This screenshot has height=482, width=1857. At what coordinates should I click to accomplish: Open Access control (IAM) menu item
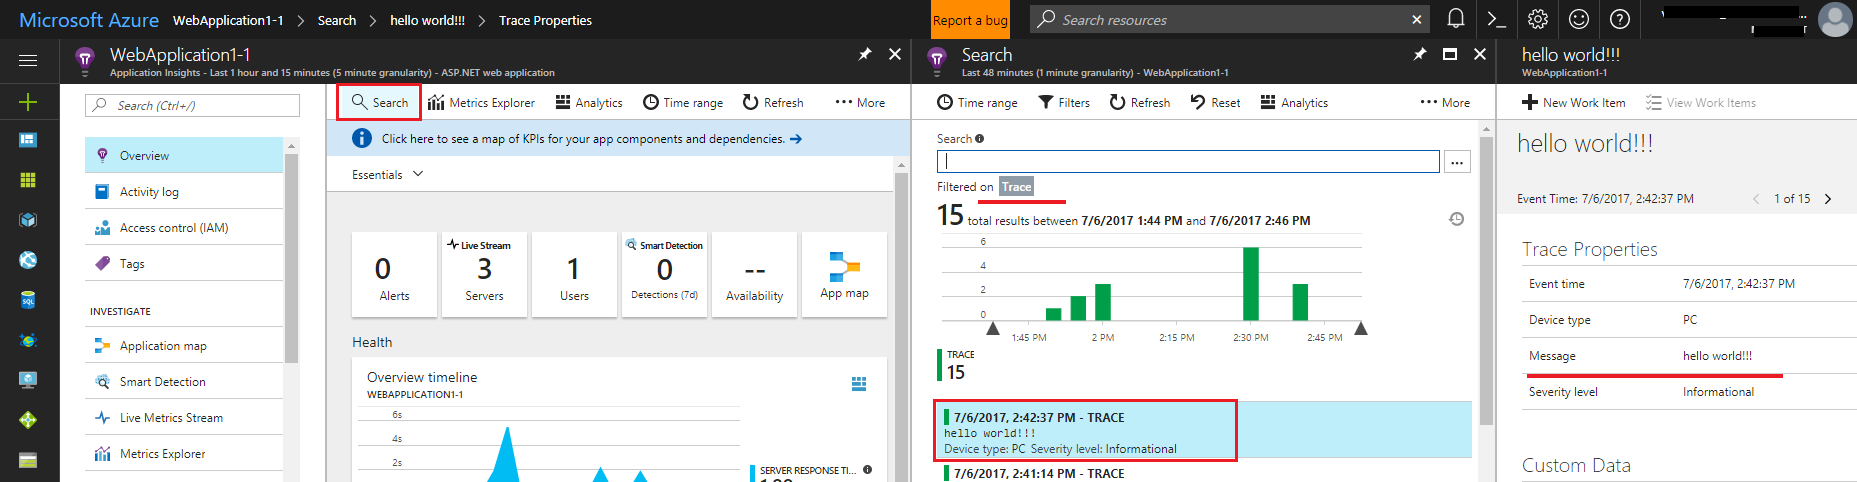coord(185,227)
